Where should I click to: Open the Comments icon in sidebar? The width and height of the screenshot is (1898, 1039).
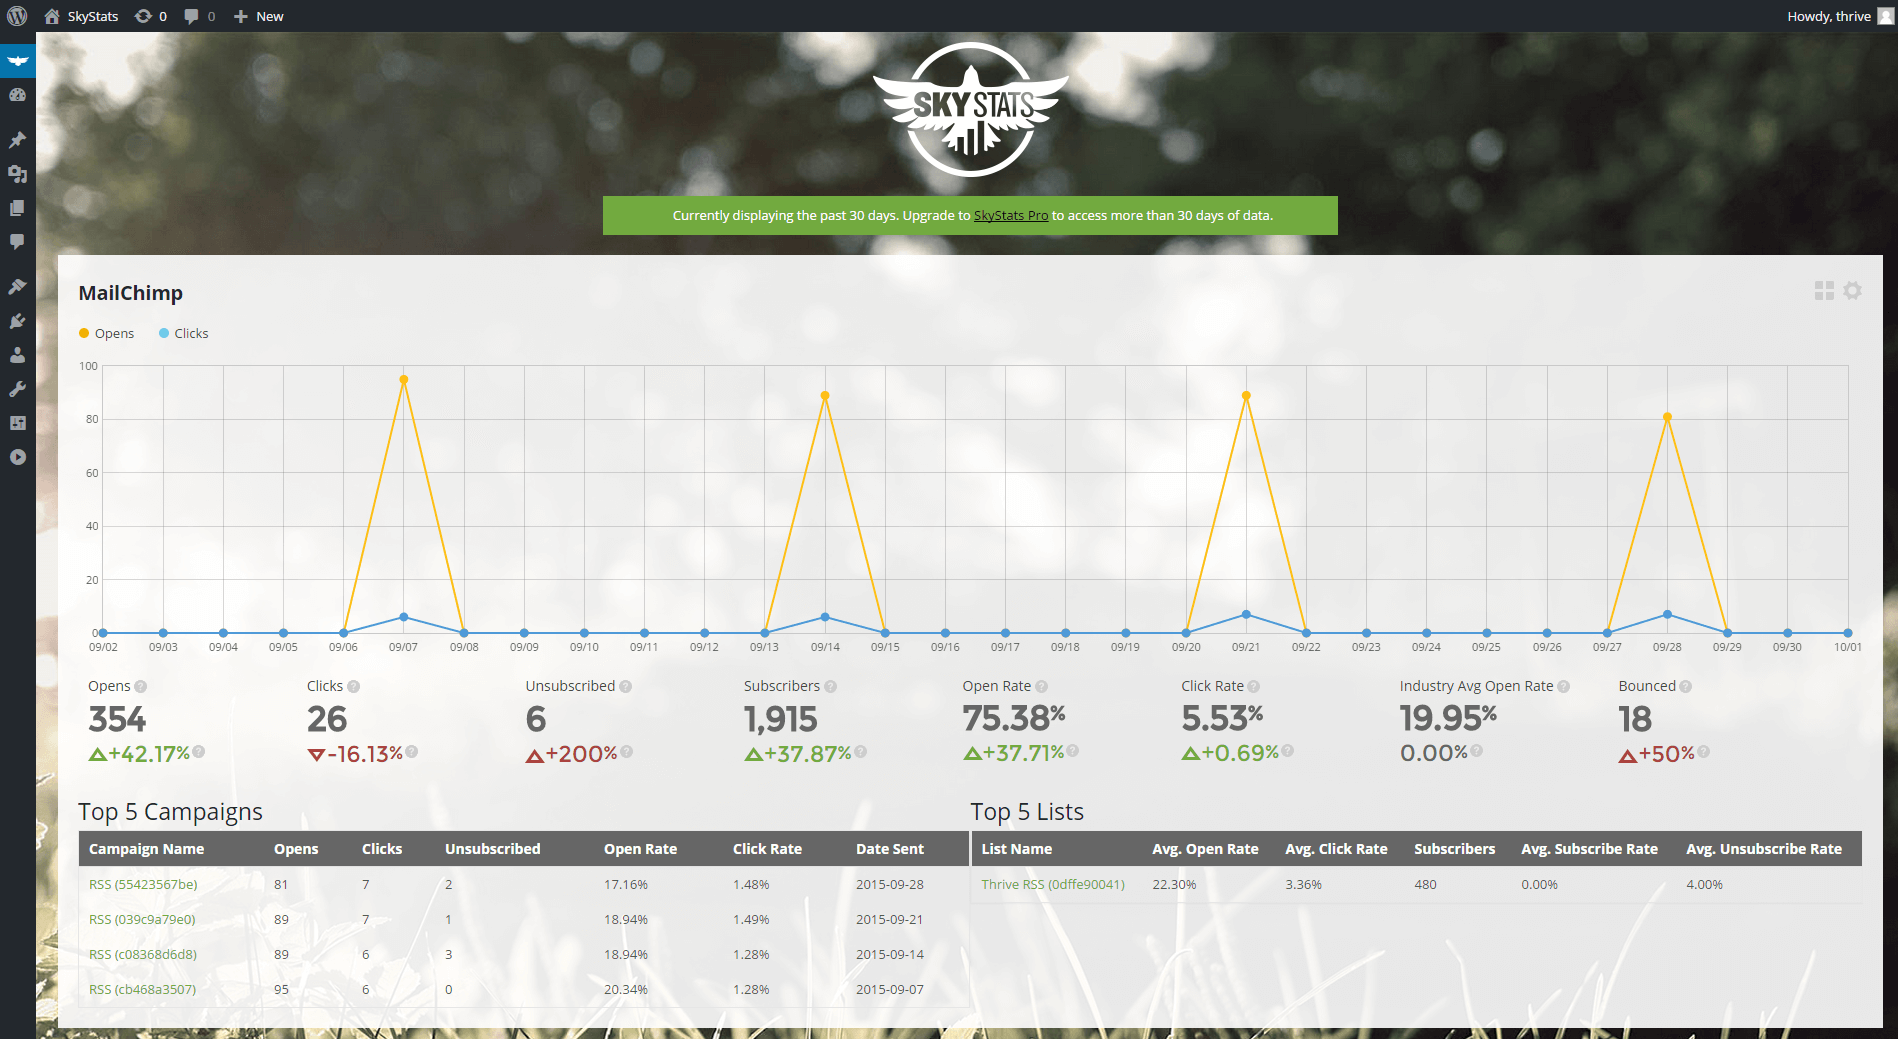[x=17, y=242]
